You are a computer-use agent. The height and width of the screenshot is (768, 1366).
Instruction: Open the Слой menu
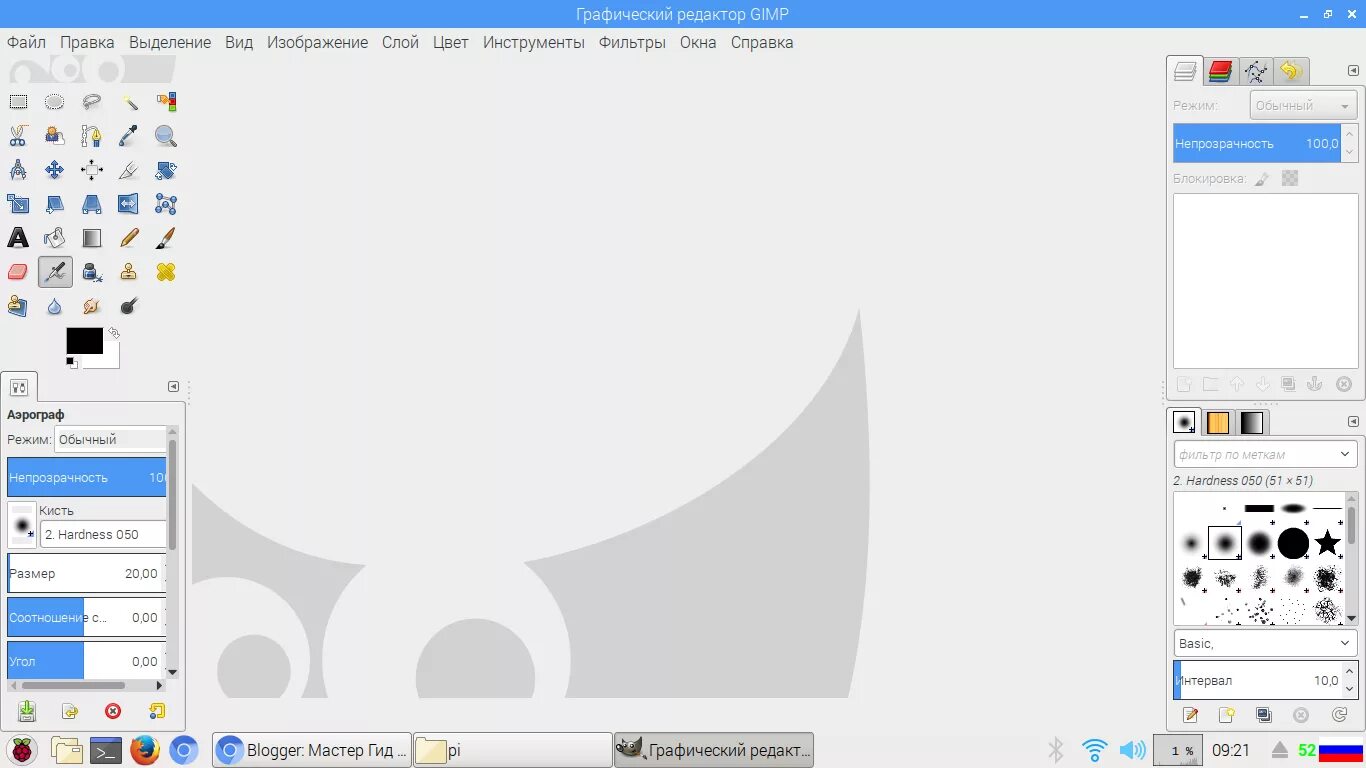click(400, 42)
